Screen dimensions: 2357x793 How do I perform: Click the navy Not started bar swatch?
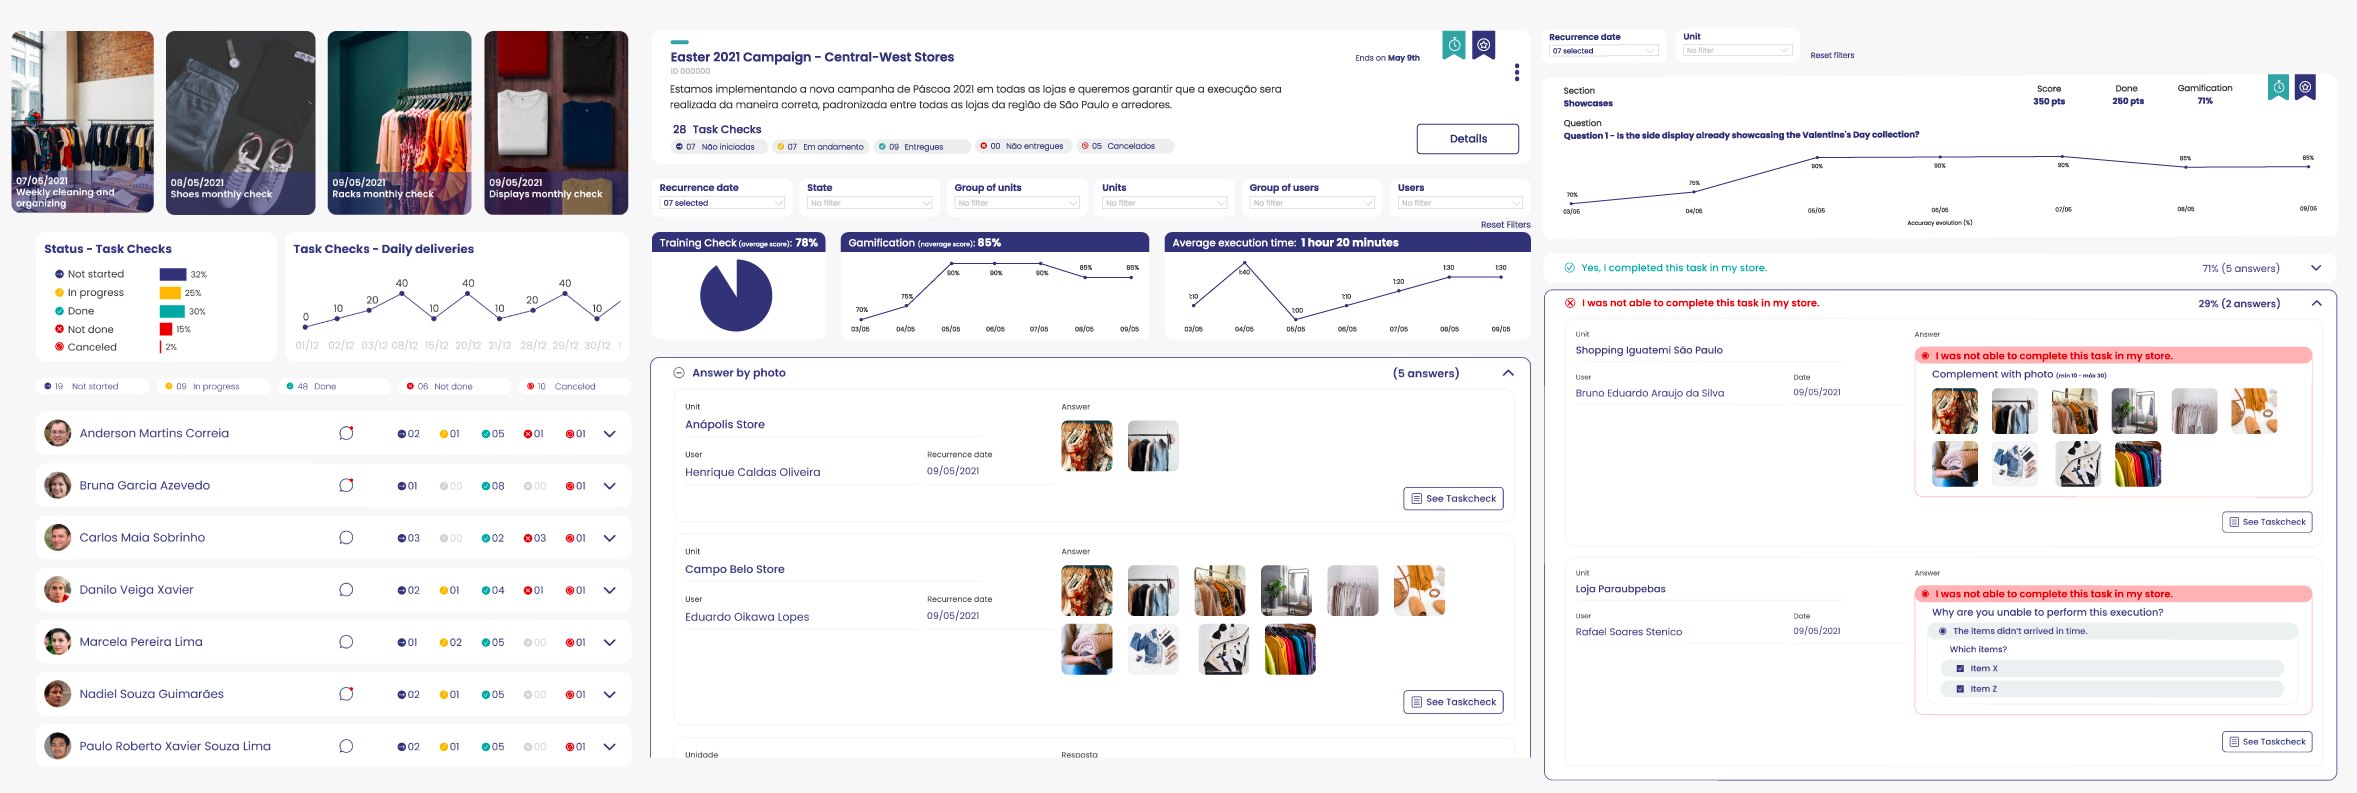pyautogui.click(x=173, y=274)
